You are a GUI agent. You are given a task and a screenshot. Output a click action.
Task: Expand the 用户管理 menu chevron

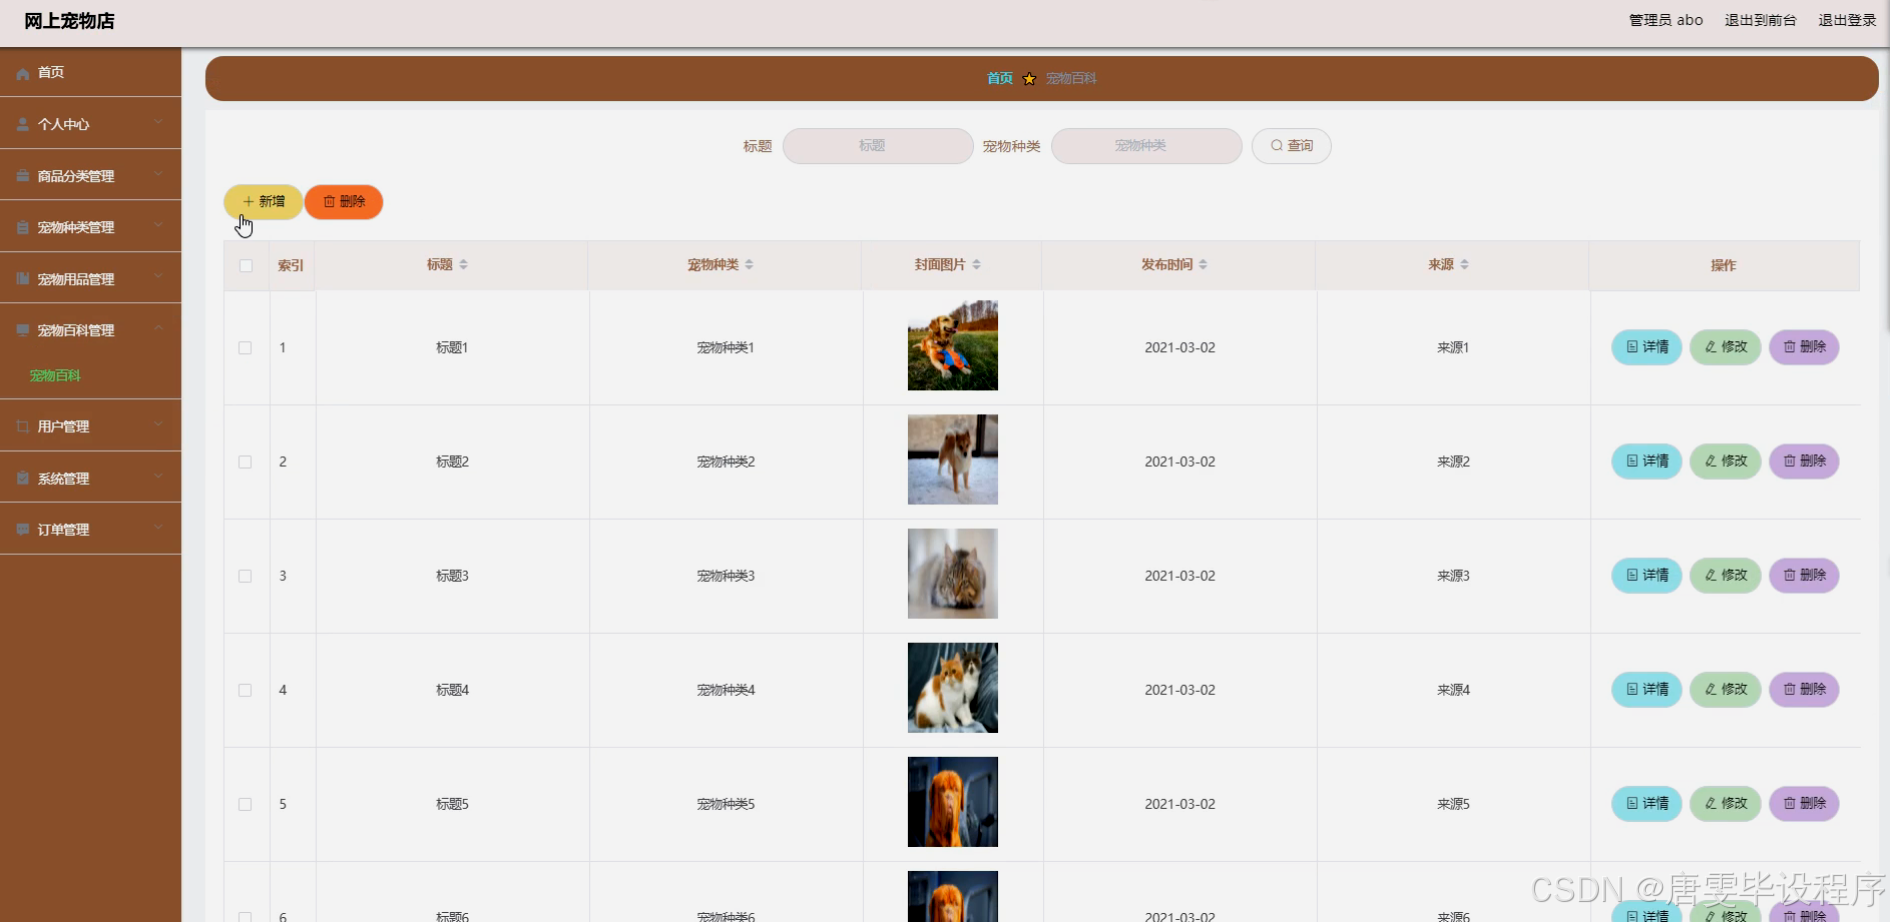click(x=158, y=425)
